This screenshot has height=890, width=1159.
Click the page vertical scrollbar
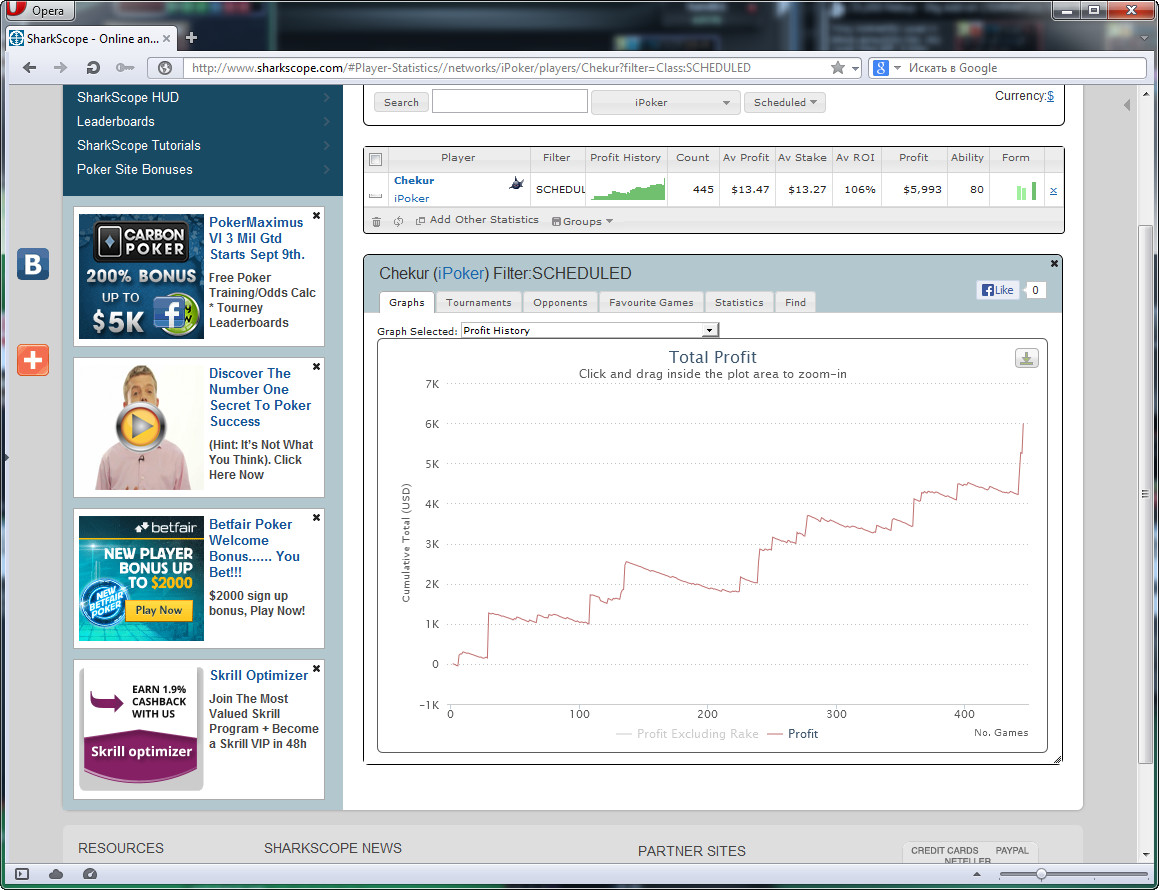click(1145, 494)
